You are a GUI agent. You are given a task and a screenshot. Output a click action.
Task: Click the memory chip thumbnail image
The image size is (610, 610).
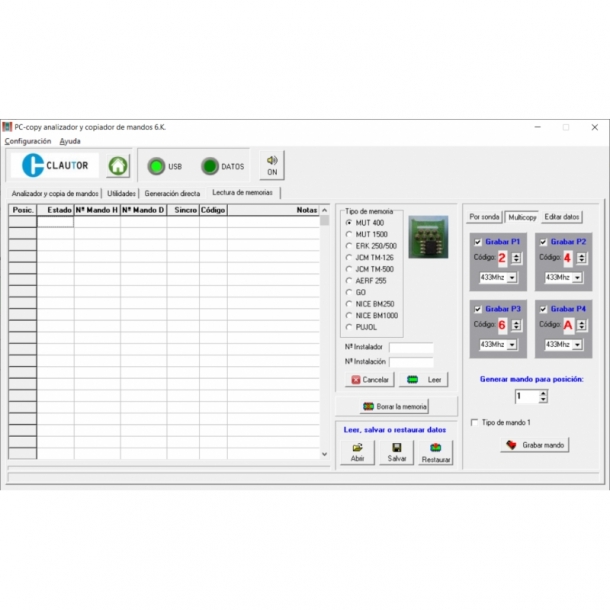pyautogui.click(x=430, y=237)
